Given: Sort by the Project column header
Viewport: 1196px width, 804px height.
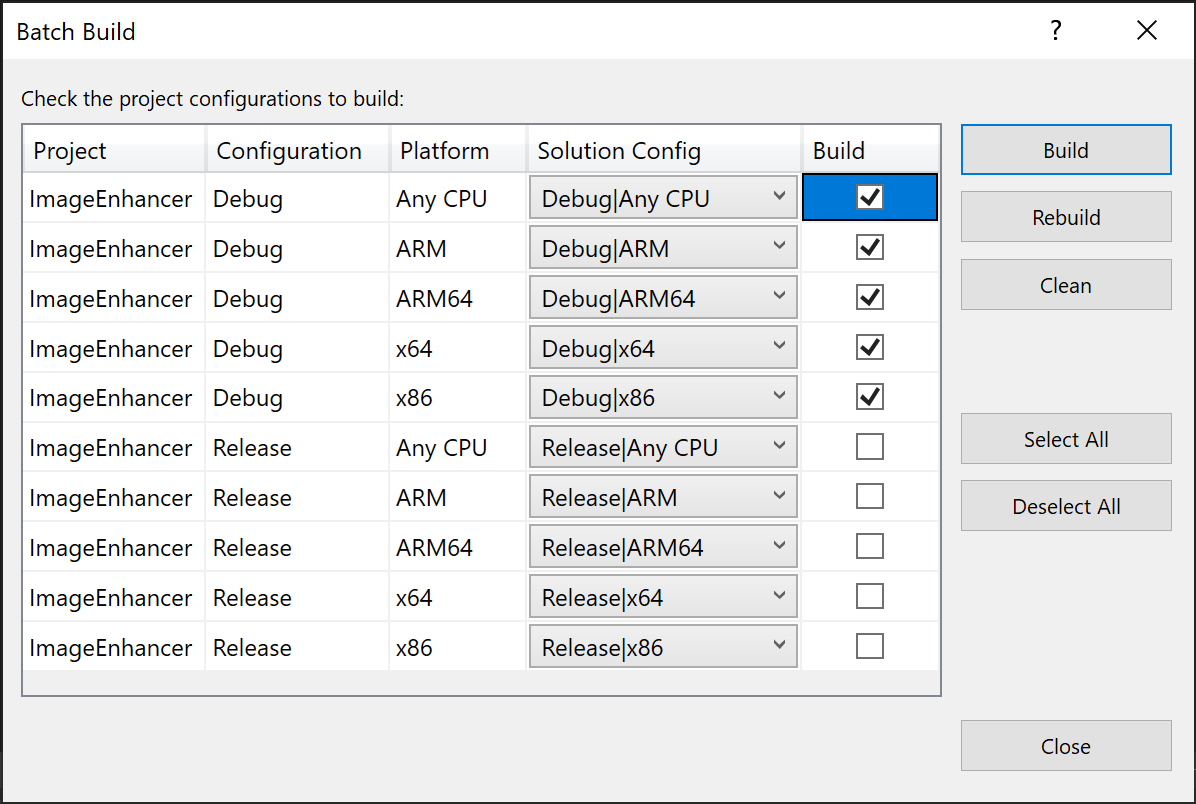Looking at the screenshot, I should [114, 151].
